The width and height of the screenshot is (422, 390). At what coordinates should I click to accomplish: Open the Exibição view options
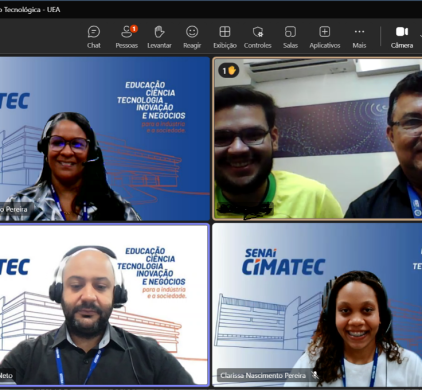coord(225,37)
